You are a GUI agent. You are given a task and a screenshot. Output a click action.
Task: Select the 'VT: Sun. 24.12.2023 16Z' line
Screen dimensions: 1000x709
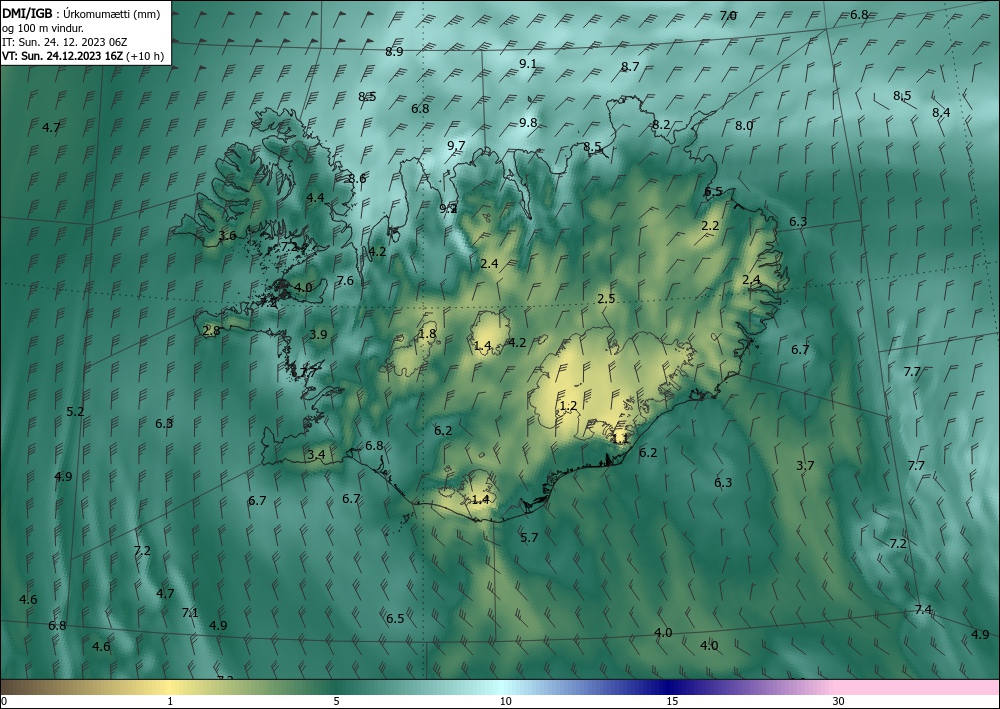[x=62, y=56]
